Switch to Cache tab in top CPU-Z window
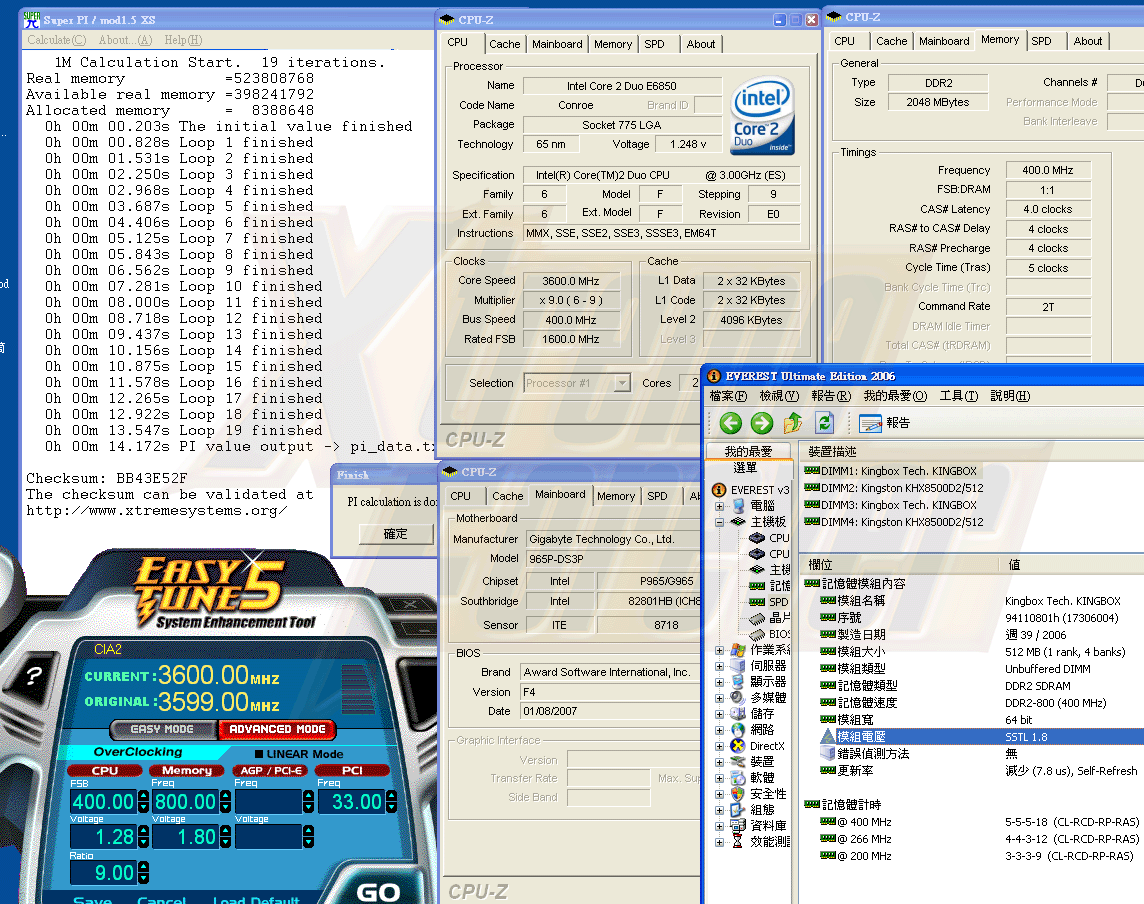The height and width of the screenshot is (904, 1144). pos(505,44)
